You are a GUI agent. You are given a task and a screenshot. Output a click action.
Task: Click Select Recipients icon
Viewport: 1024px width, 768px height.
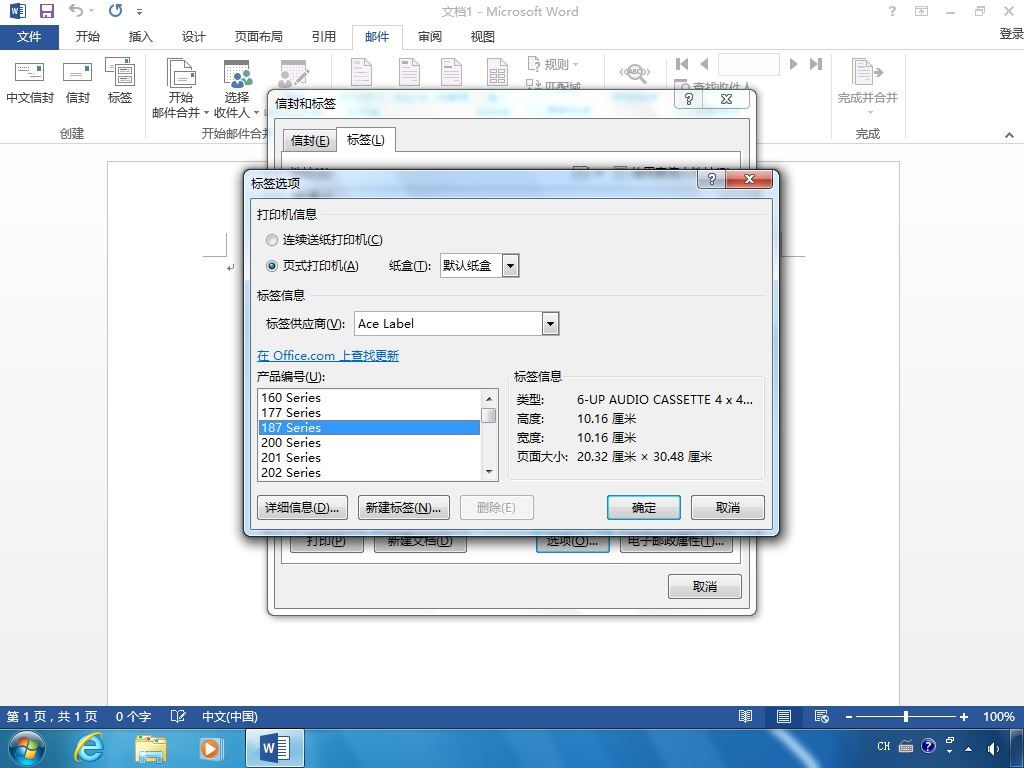(236, 88)
